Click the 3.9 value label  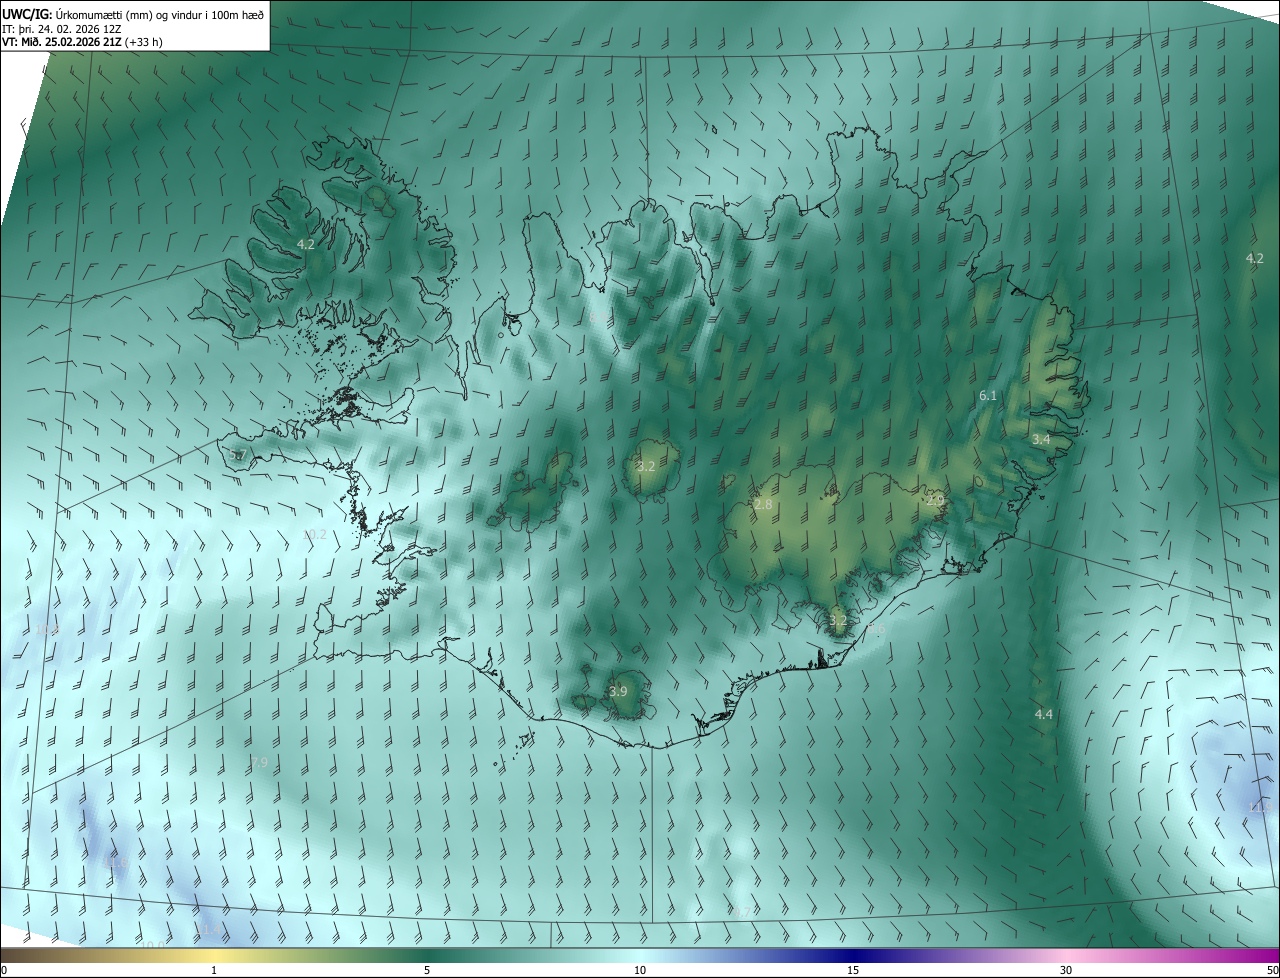618,691
